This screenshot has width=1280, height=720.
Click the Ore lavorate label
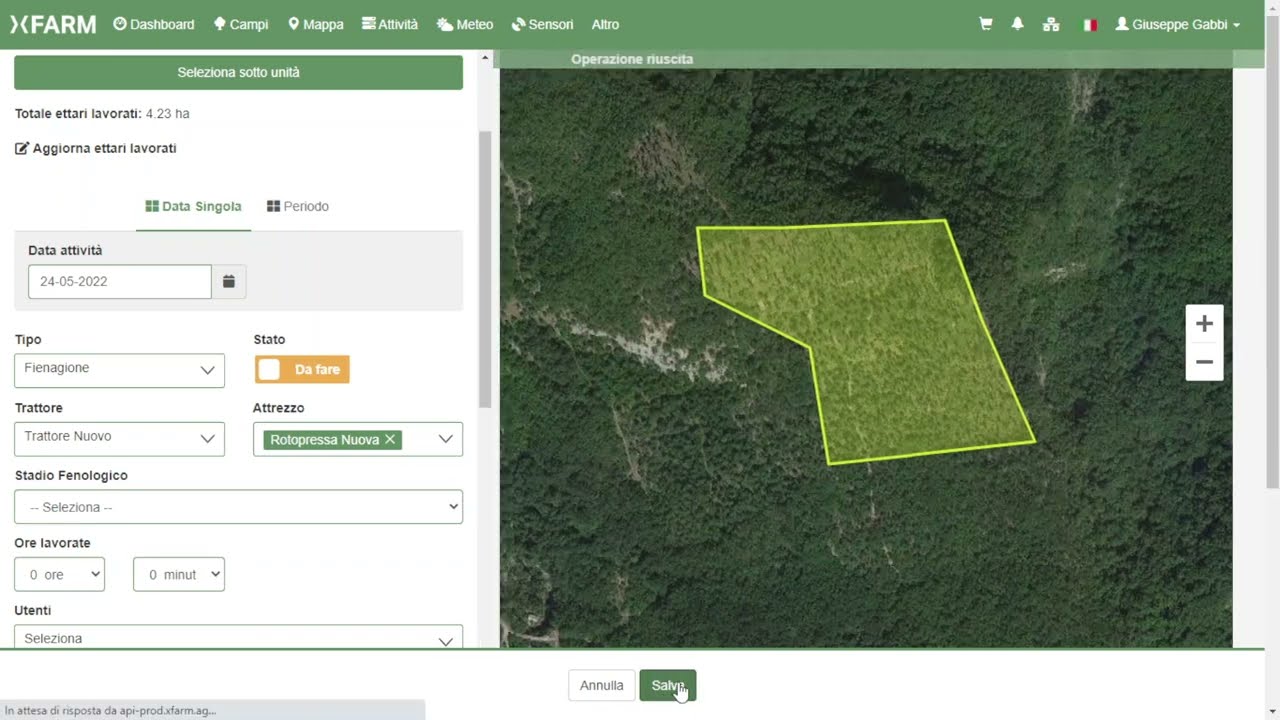52,543
